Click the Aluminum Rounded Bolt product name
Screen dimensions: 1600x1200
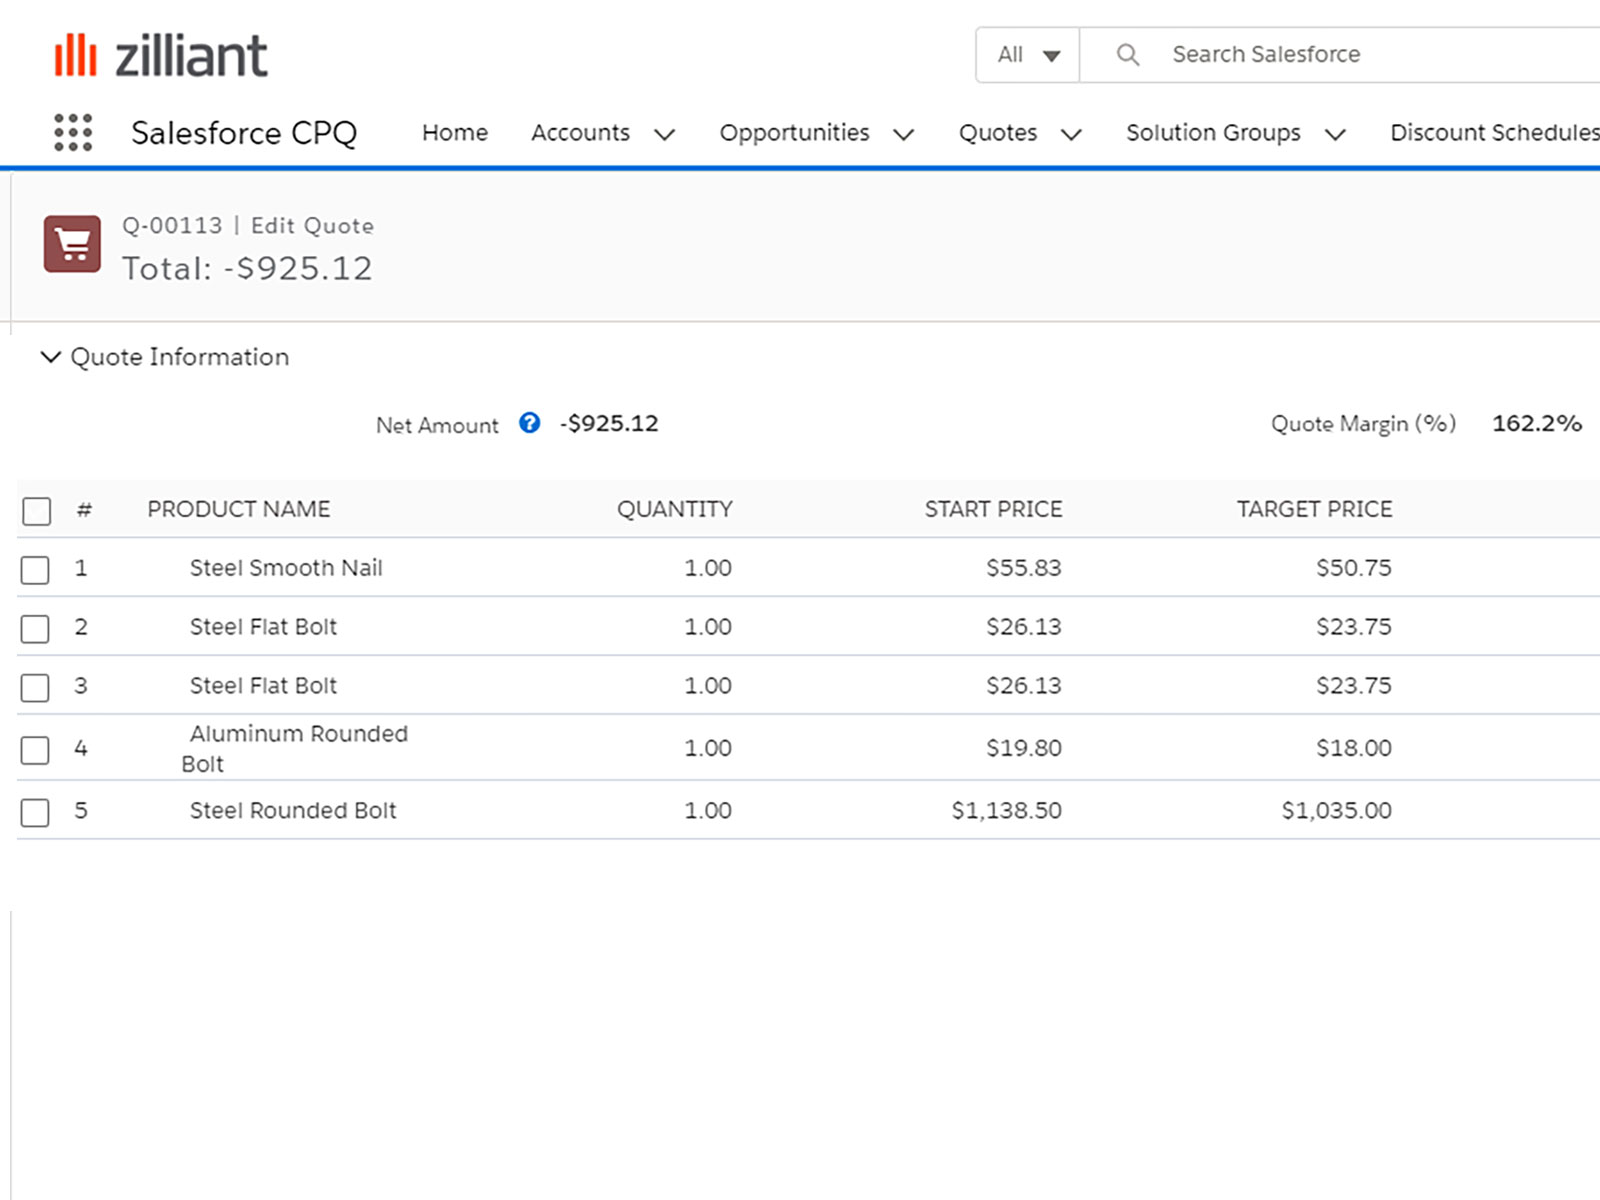pos(295,748)
